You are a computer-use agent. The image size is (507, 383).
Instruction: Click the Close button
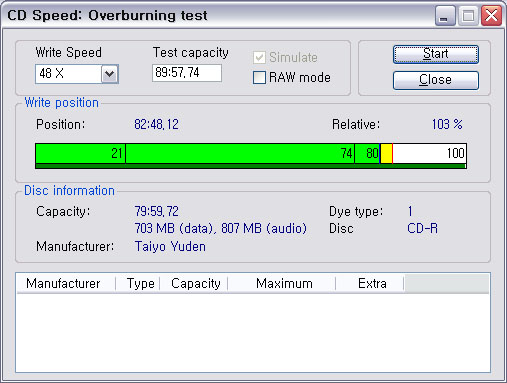coord(436,80)
